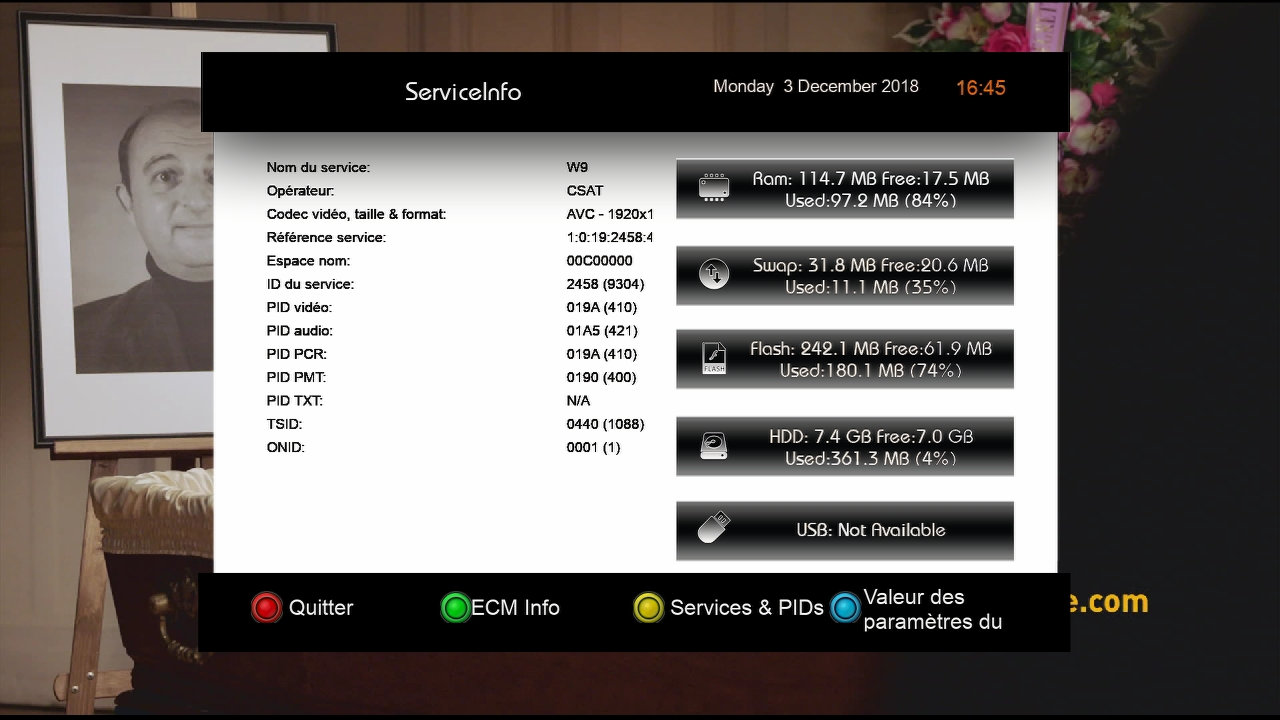This screenshot has height=720, width=1280.
Task: Open Services & PIDs label
Action: 747,607
